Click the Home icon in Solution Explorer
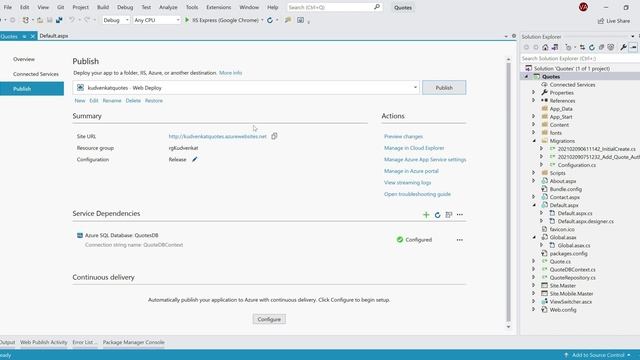The width and height of the screenshot is (640, 360). [x=545, y=47]
